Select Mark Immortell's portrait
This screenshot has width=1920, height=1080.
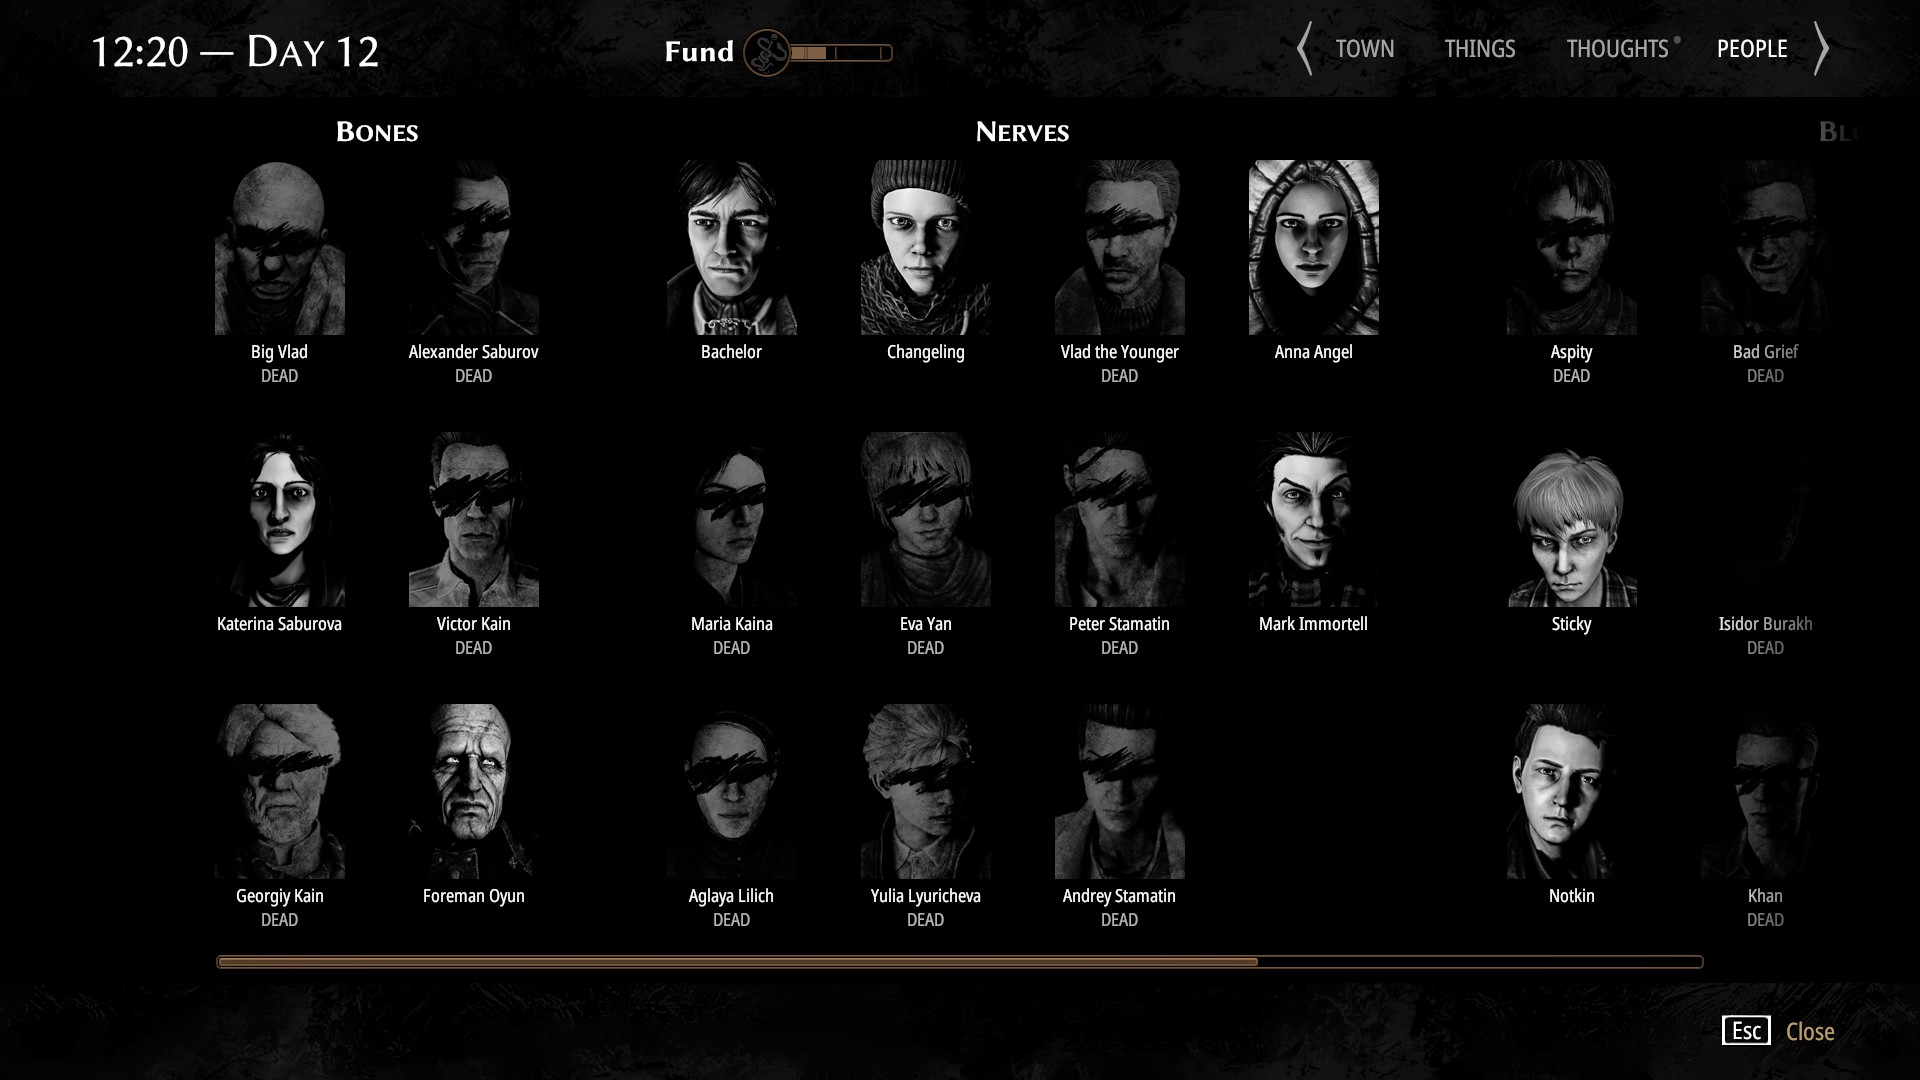pyautogui.click(x=1314, y=519)
